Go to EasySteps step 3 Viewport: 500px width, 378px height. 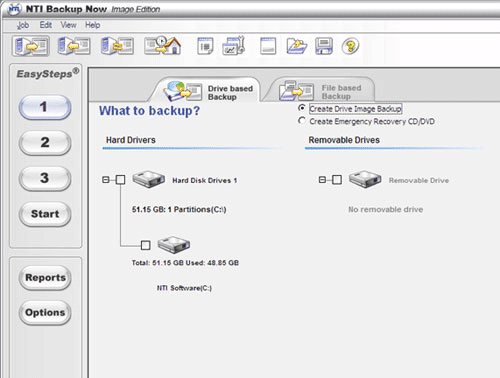tap(45, 178)
